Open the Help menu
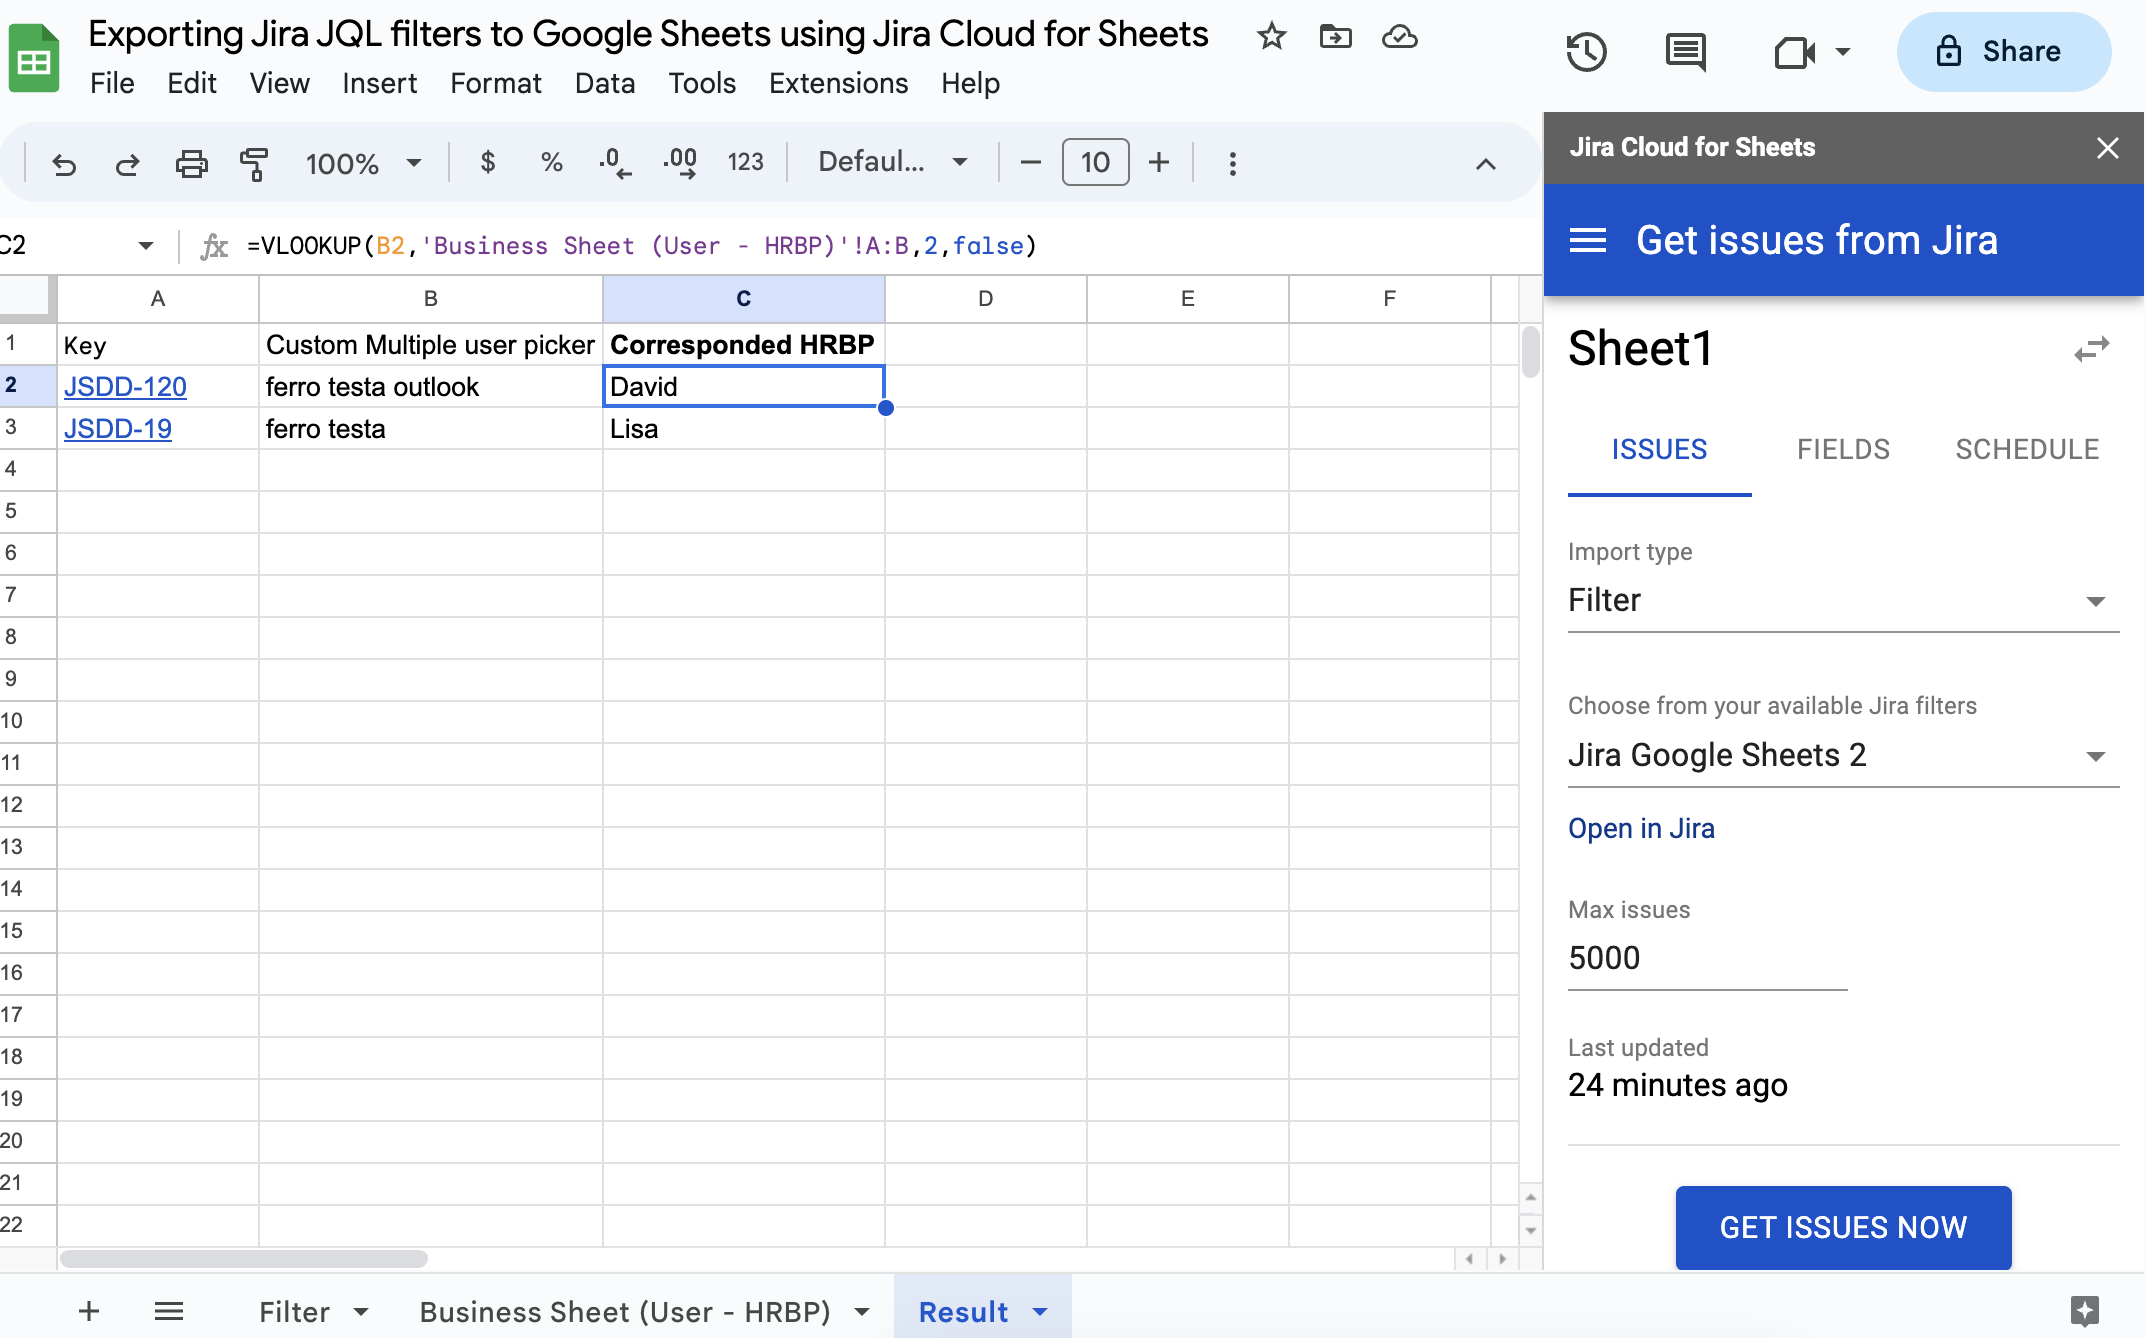This screenshot has height=1338, width=2146. pos(970,83)
